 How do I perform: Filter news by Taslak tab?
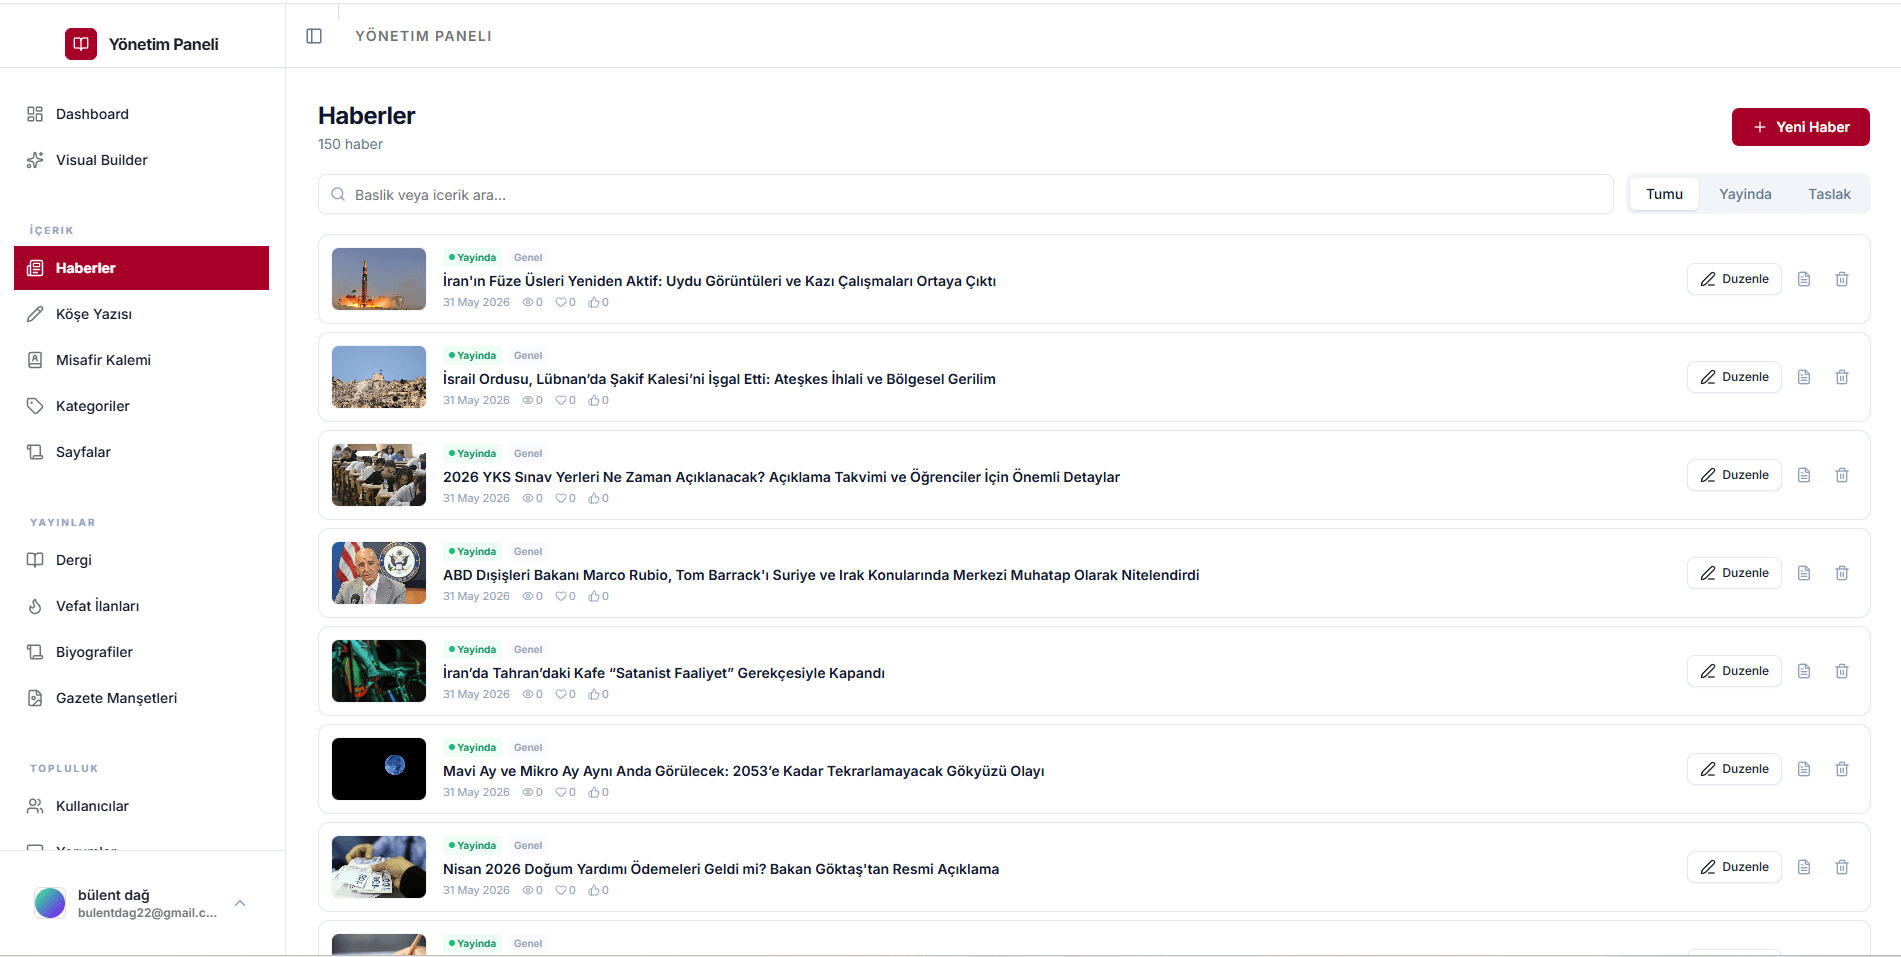pyautogui.click(x=1829, y=194)
